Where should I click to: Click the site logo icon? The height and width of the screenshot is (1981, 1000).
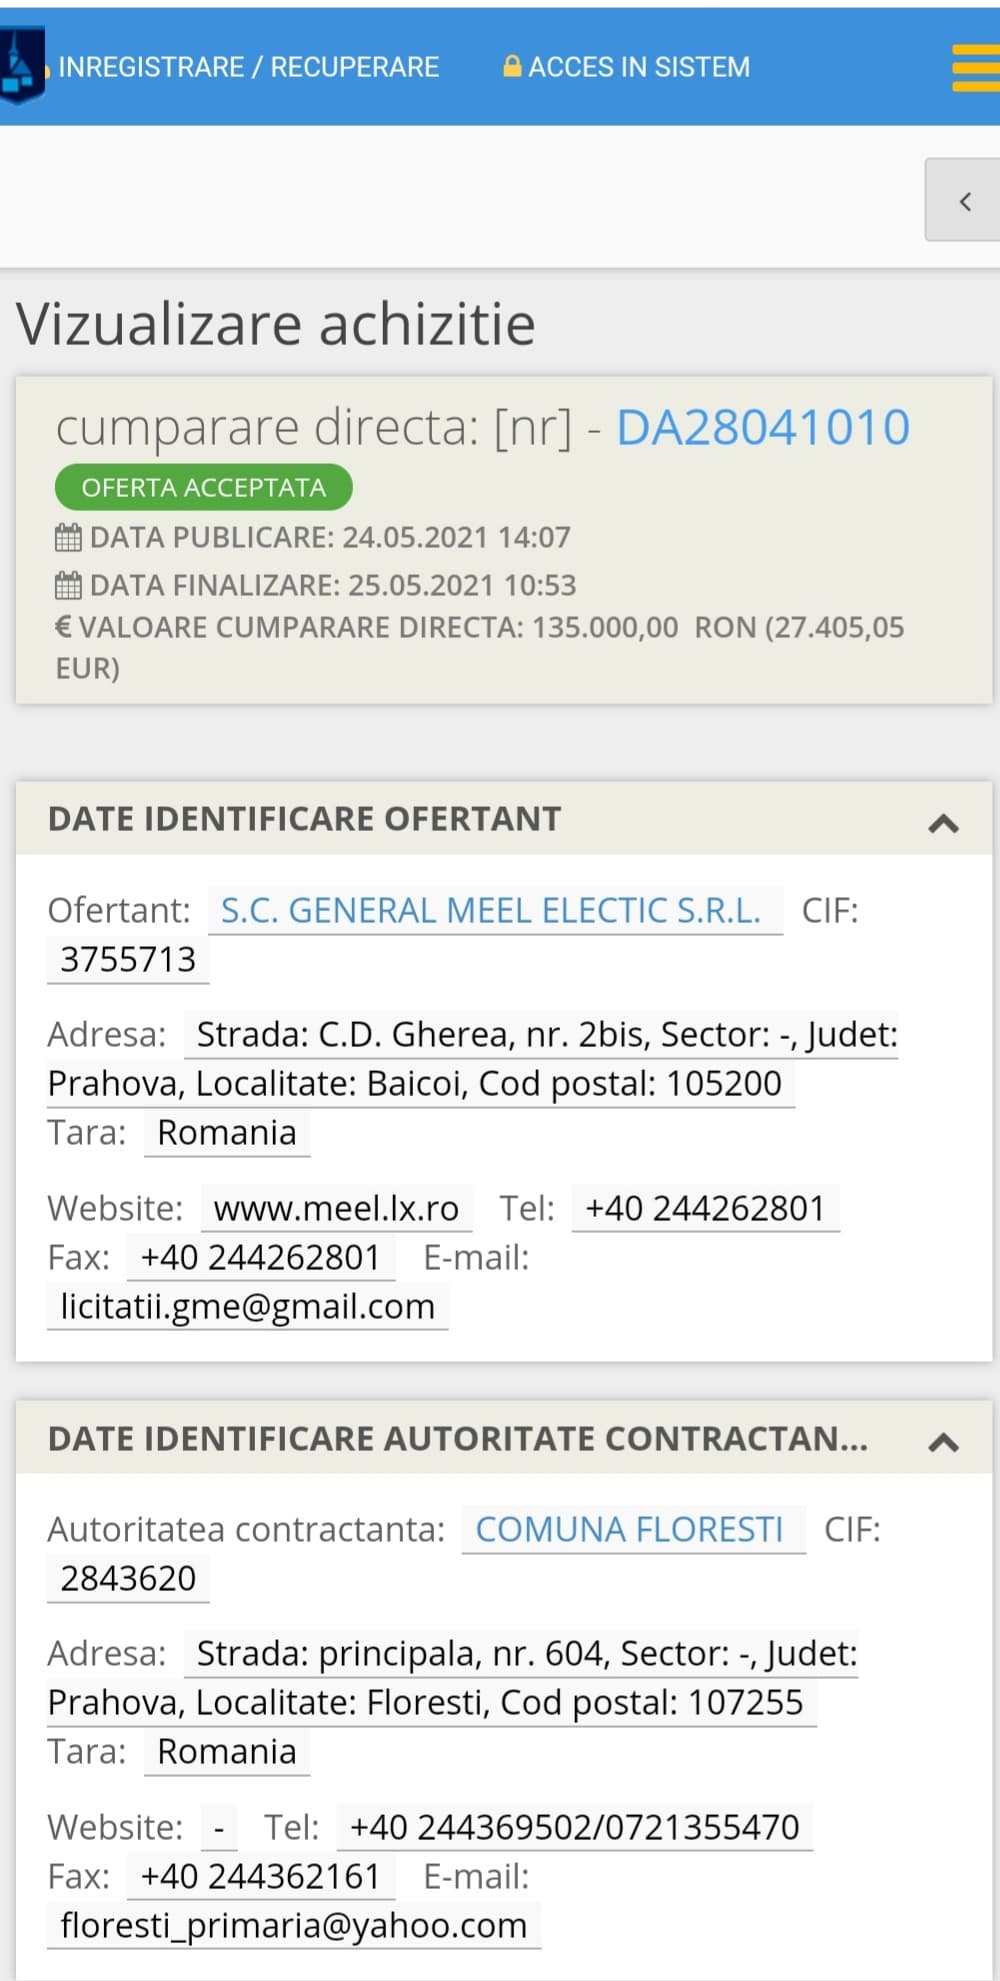tap(20, 66)
